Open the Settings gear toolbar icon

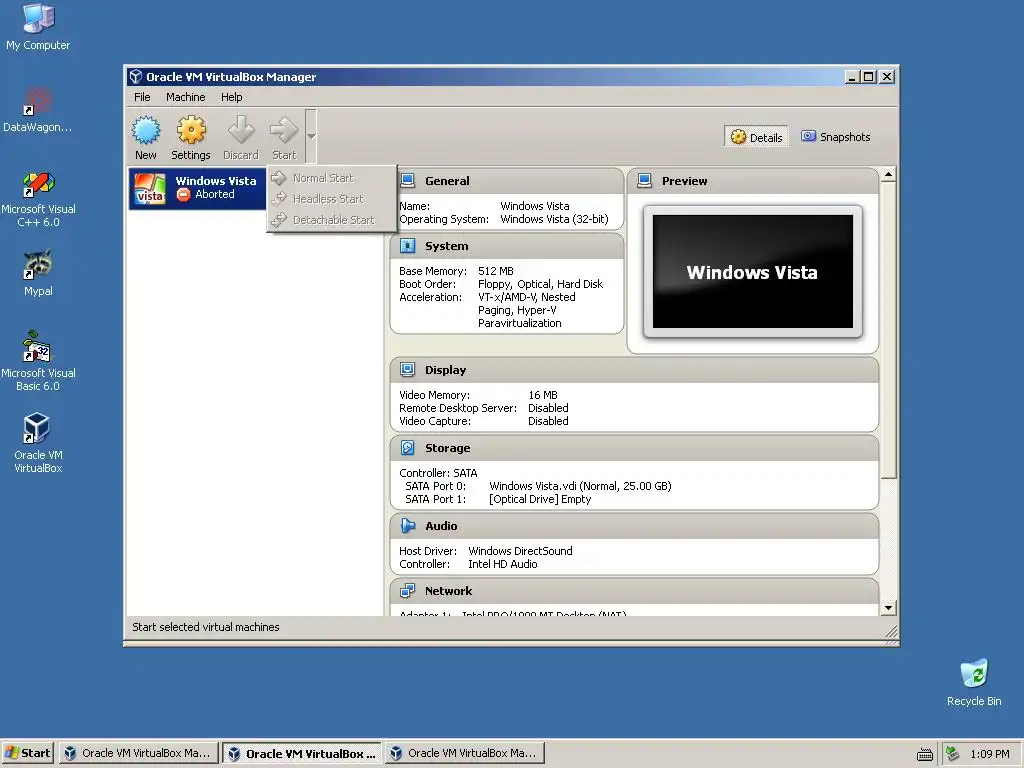pos(191,130)
